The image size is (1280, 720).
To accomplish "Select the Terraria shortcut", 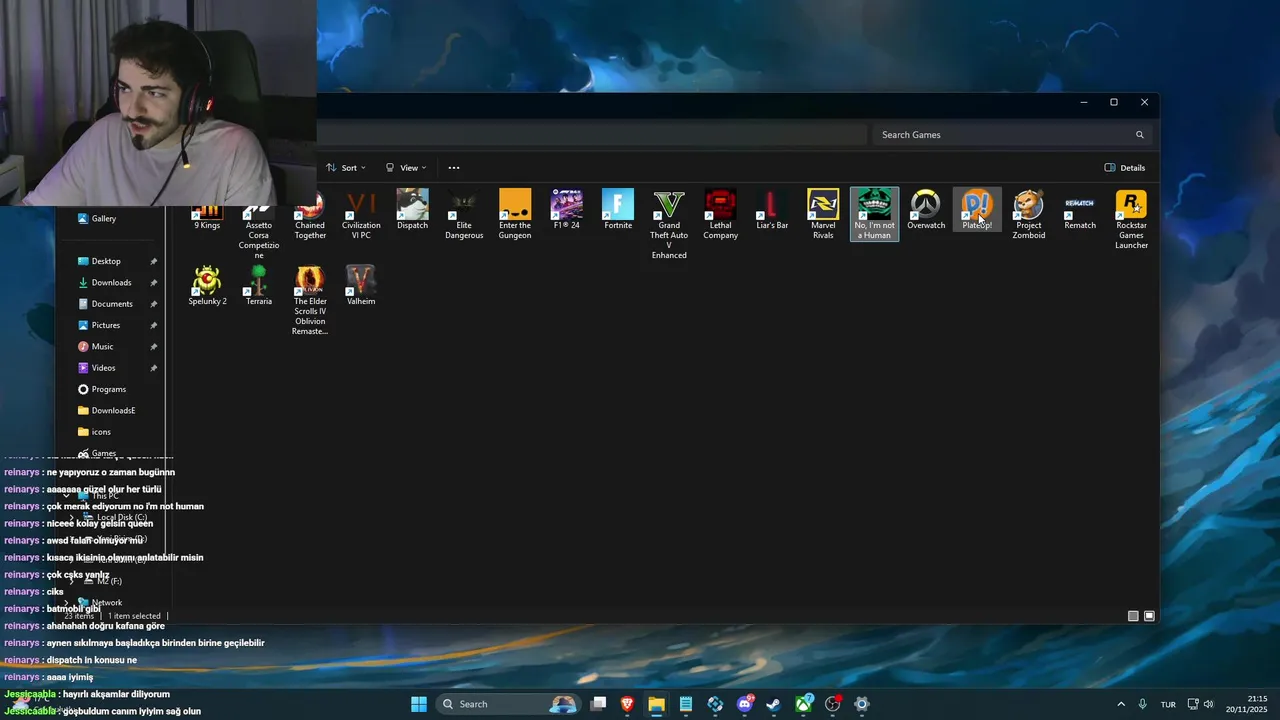I will click(259, 286).
